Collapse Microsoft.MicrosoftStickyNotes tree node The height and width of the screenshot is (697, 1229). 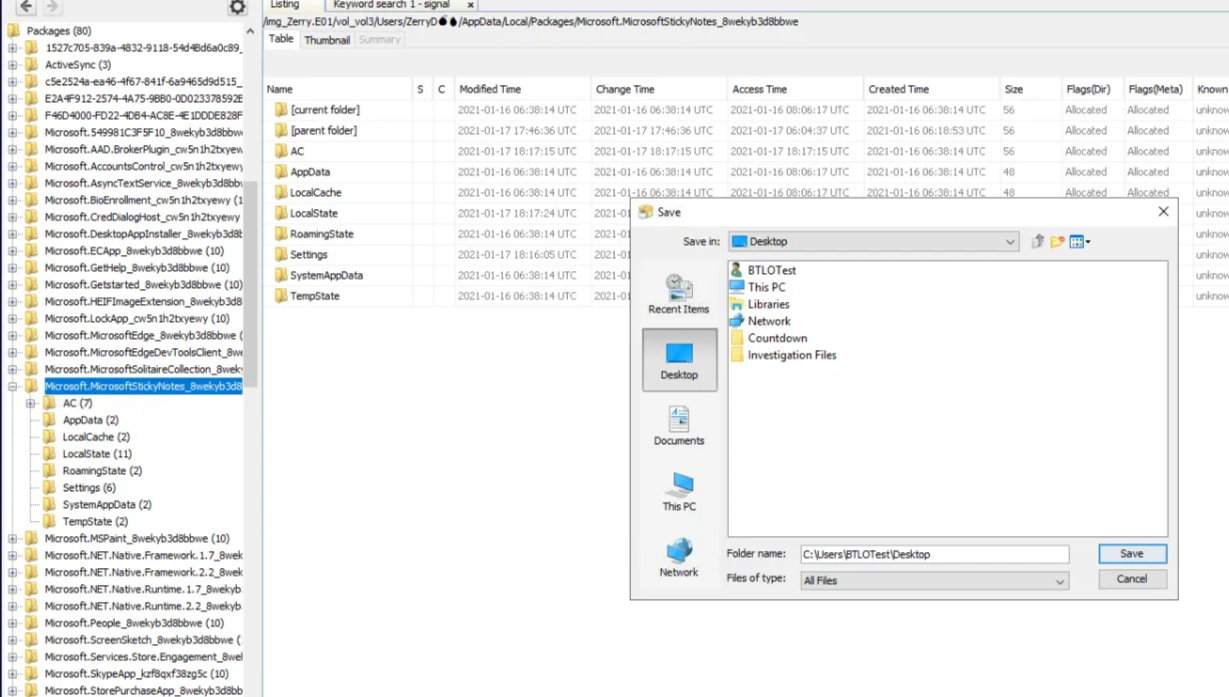tap(13, 386)
